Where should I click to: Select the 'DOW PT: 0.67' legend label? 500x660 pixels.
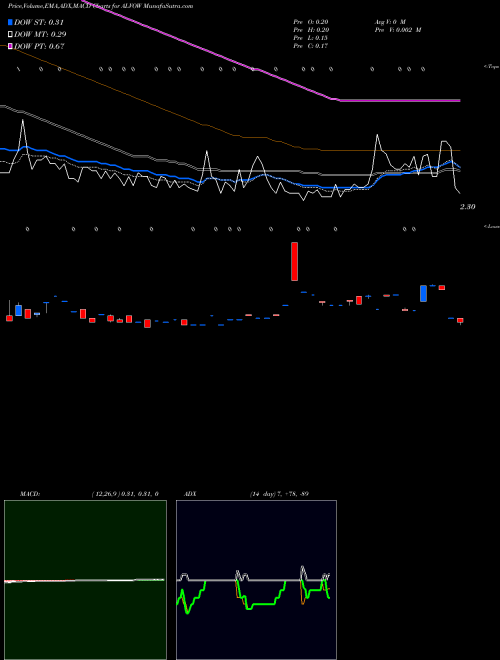39,46
